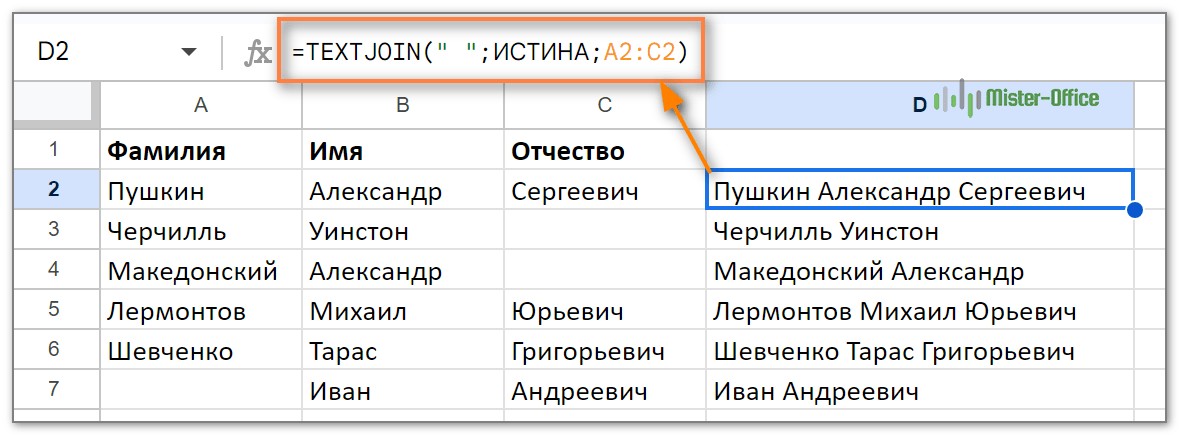
Task: Click the cell 'Шевченко Тарас Григорьевич'
Action: [920, 350]
